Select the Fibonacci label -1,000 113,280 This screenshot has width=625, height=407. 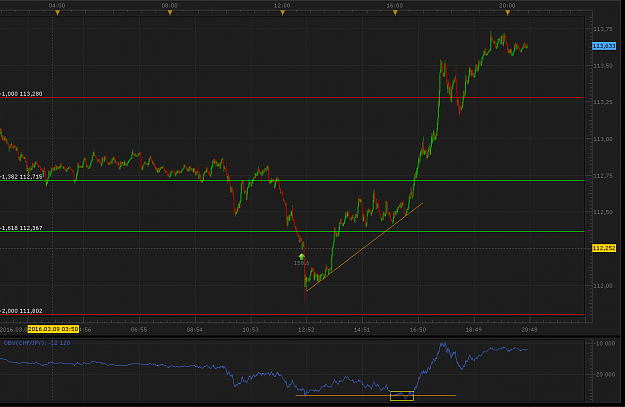[21, 94]
